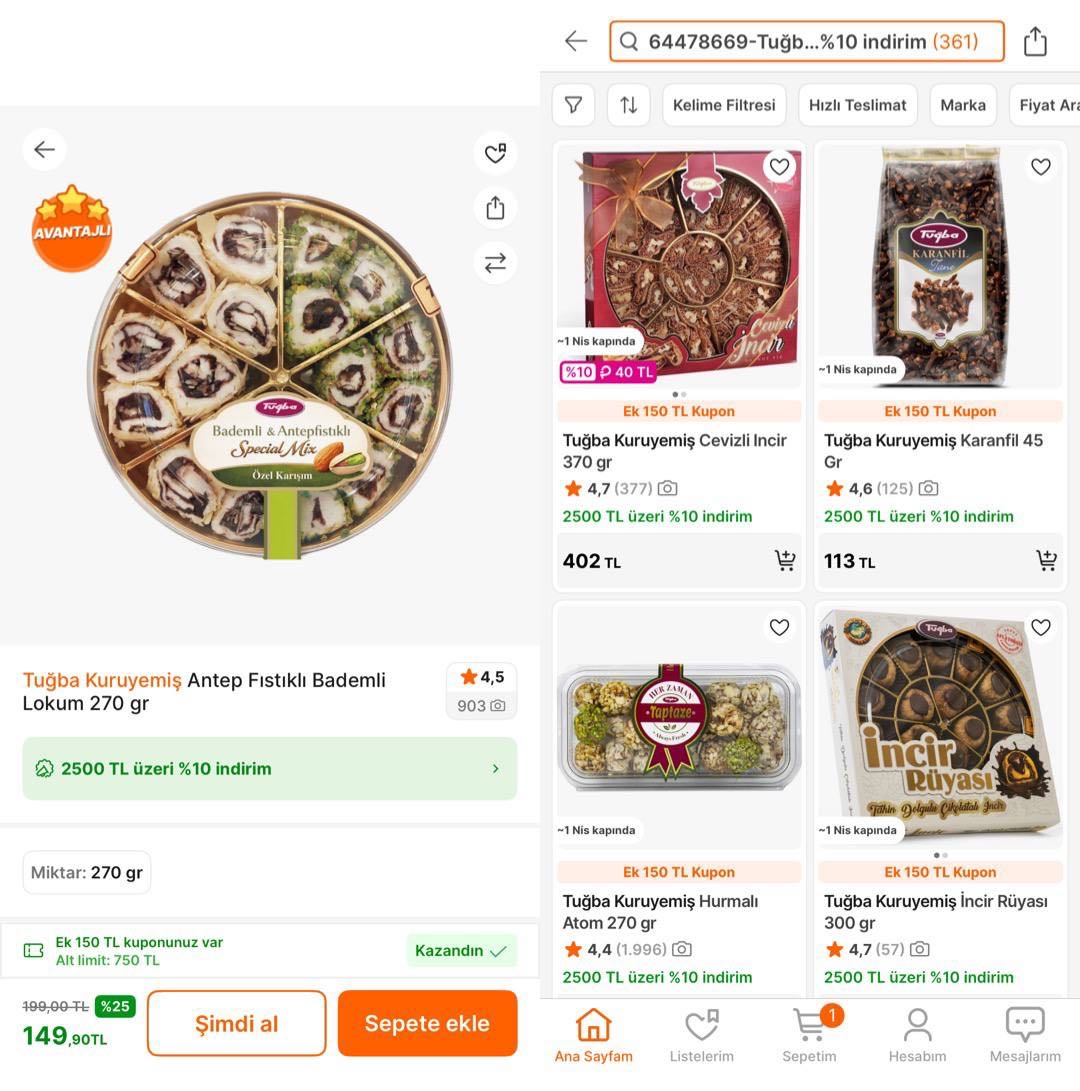Expand the 2500 TL üzeri %10 indirim banner
The width and height of the screenshot is (1080, 1091).
pos(269,769)
